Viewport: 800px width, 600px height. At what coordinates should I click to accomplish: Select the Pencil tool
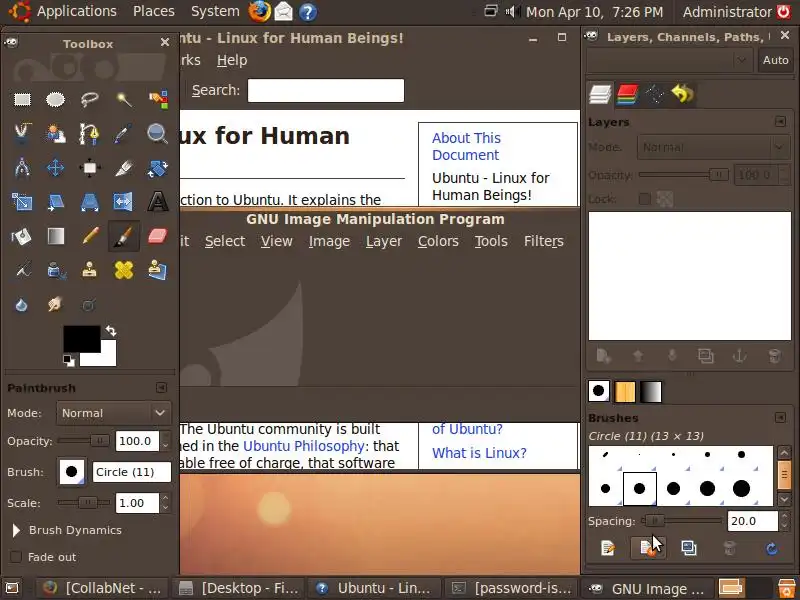point(90,236)
